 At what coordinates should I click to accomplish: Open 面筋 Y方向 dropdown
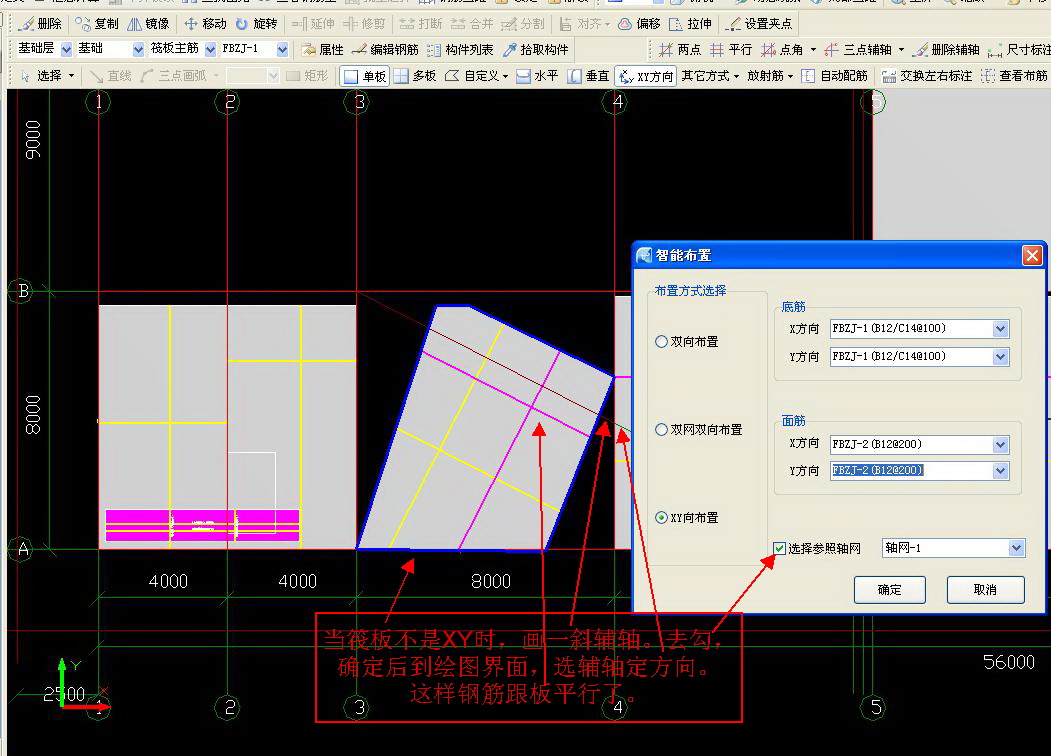pos(1000,471)
